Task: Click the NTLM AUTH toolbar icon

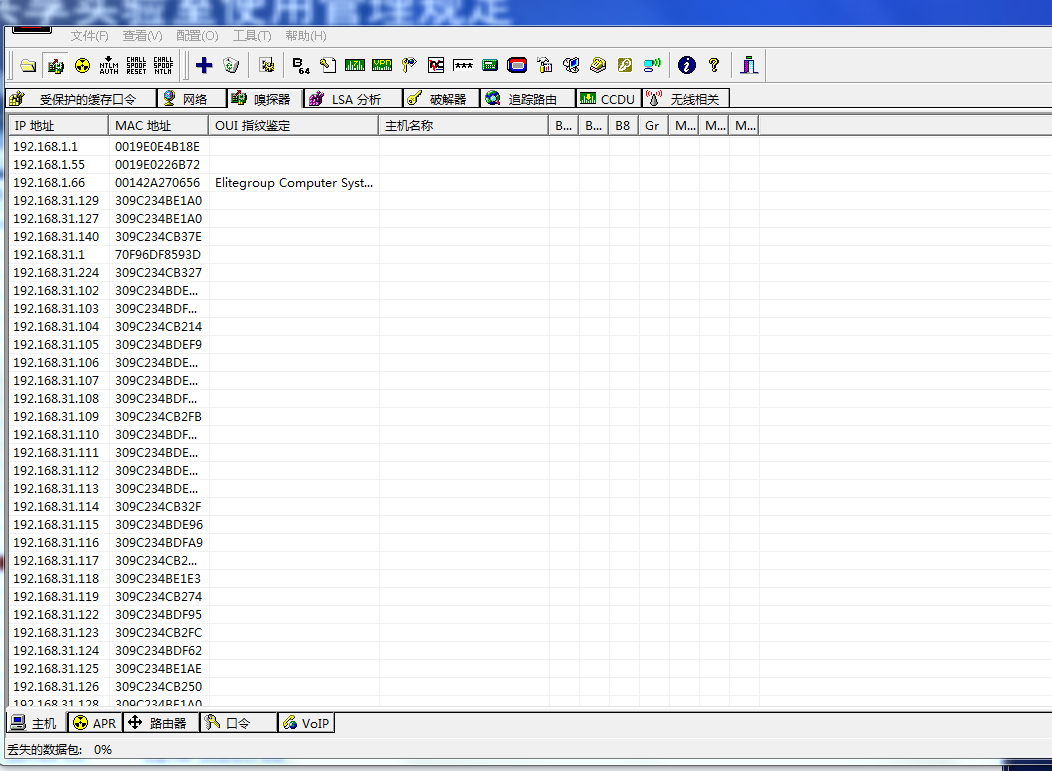Action: tap(109, 66)
